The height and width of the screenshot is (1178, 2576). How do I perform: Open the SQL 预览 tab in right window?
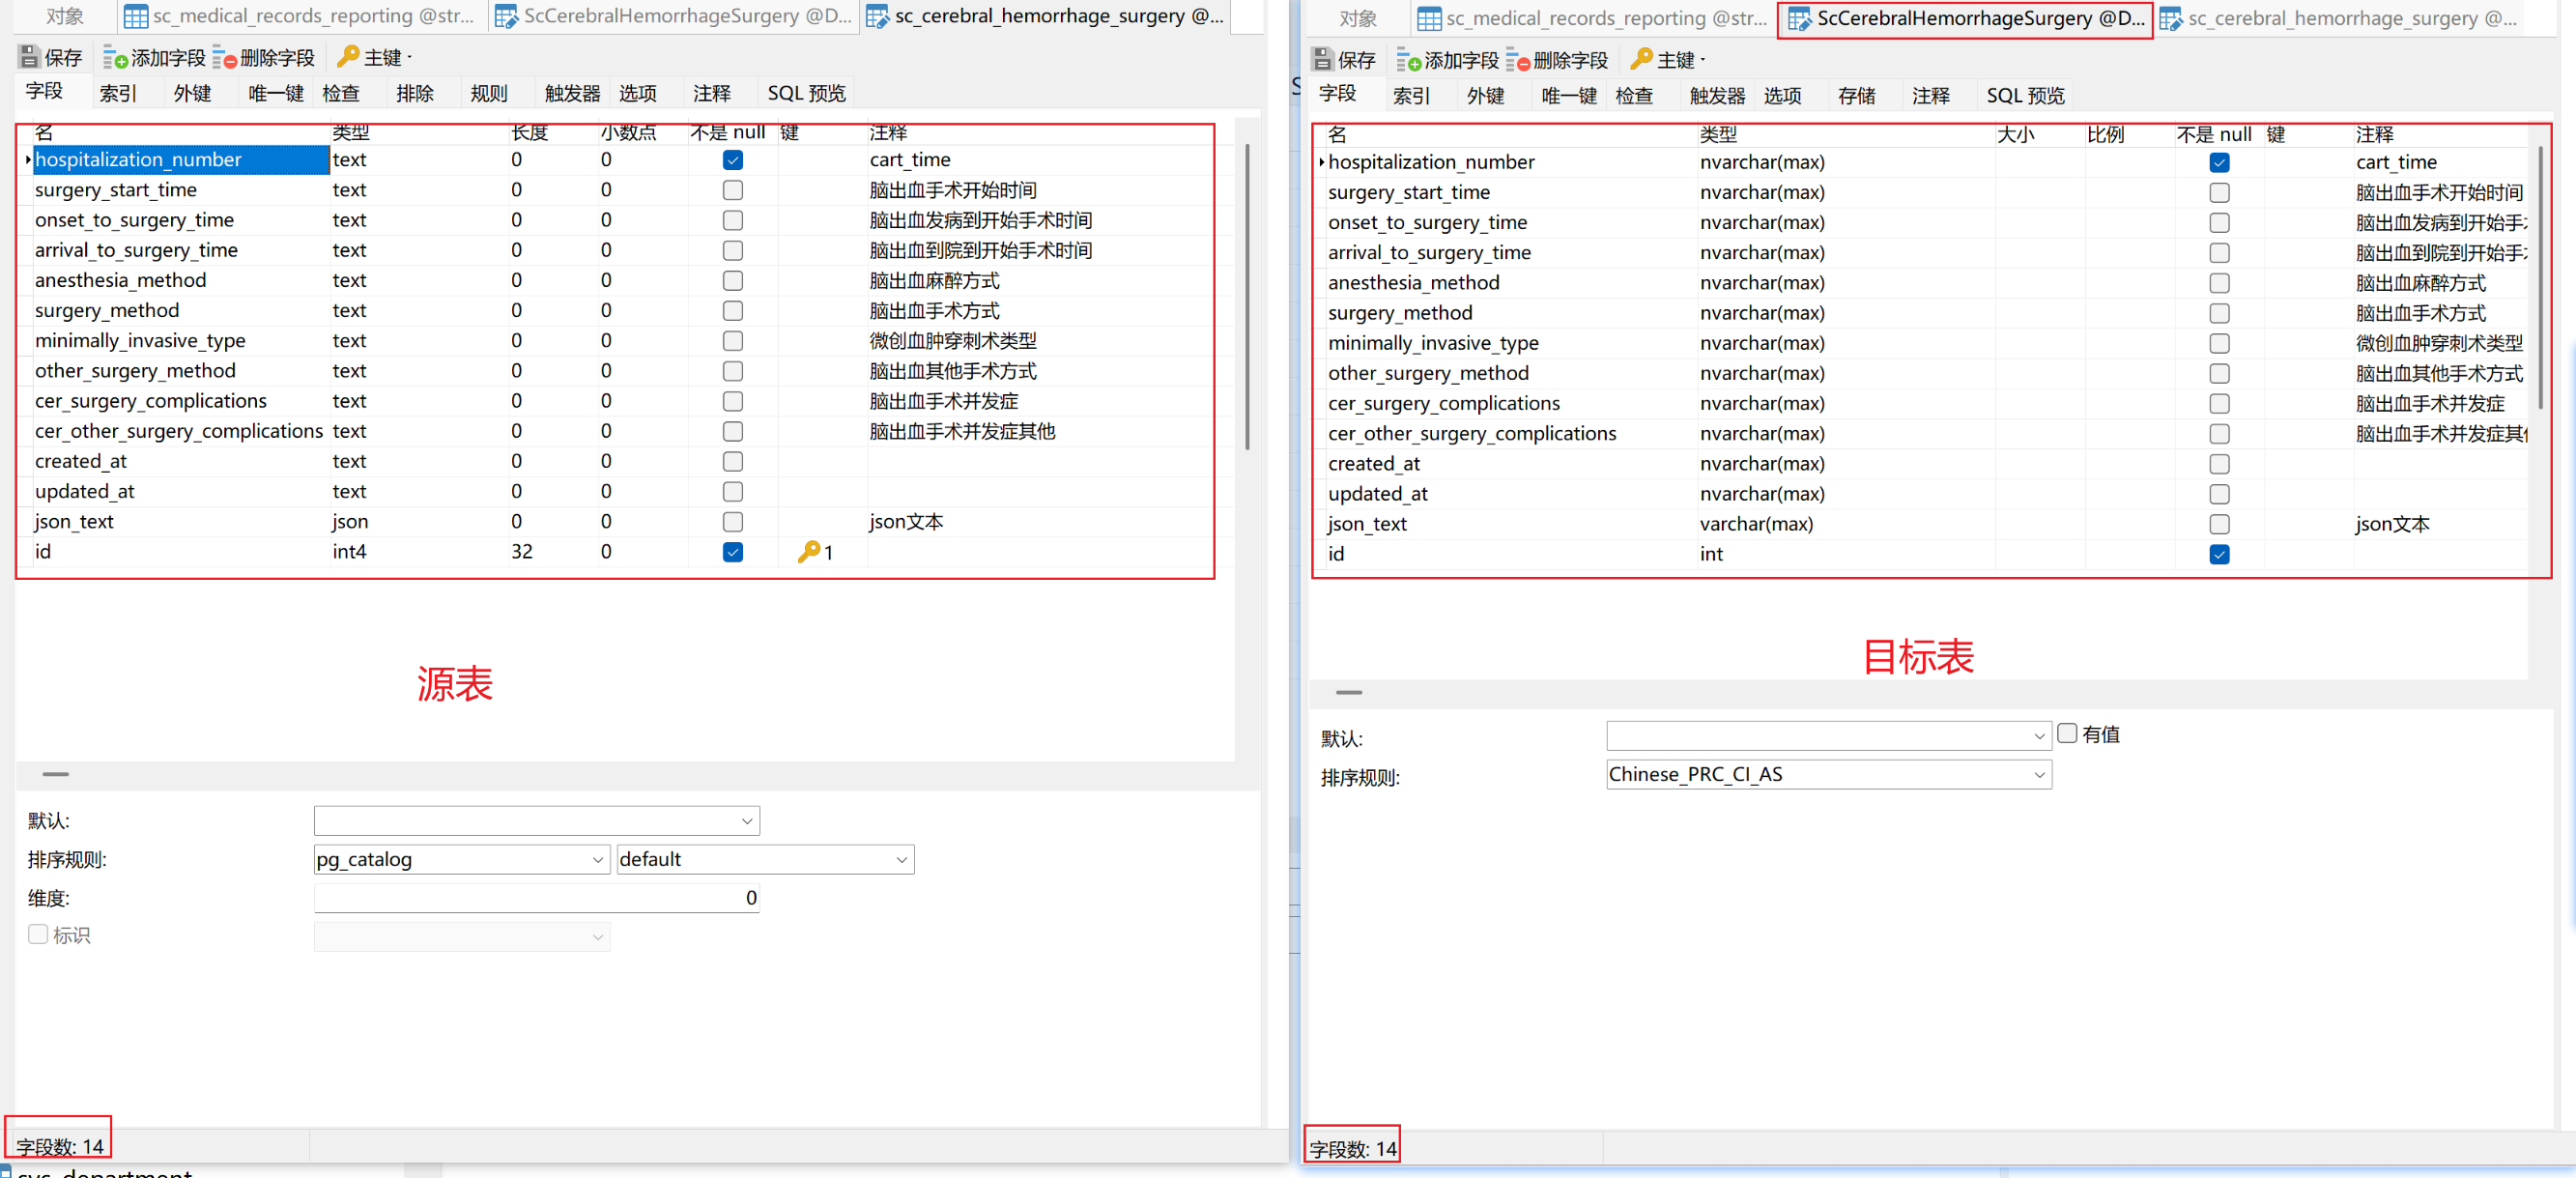2024,95
